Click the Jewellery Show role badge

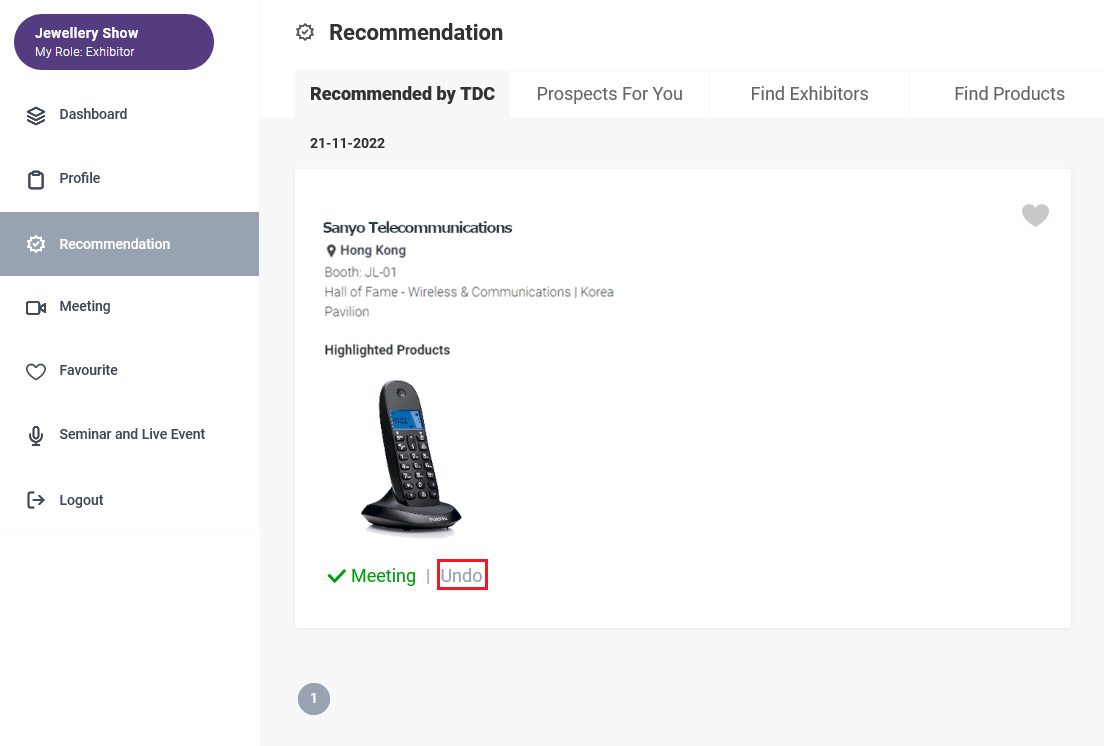pos(114,42)
